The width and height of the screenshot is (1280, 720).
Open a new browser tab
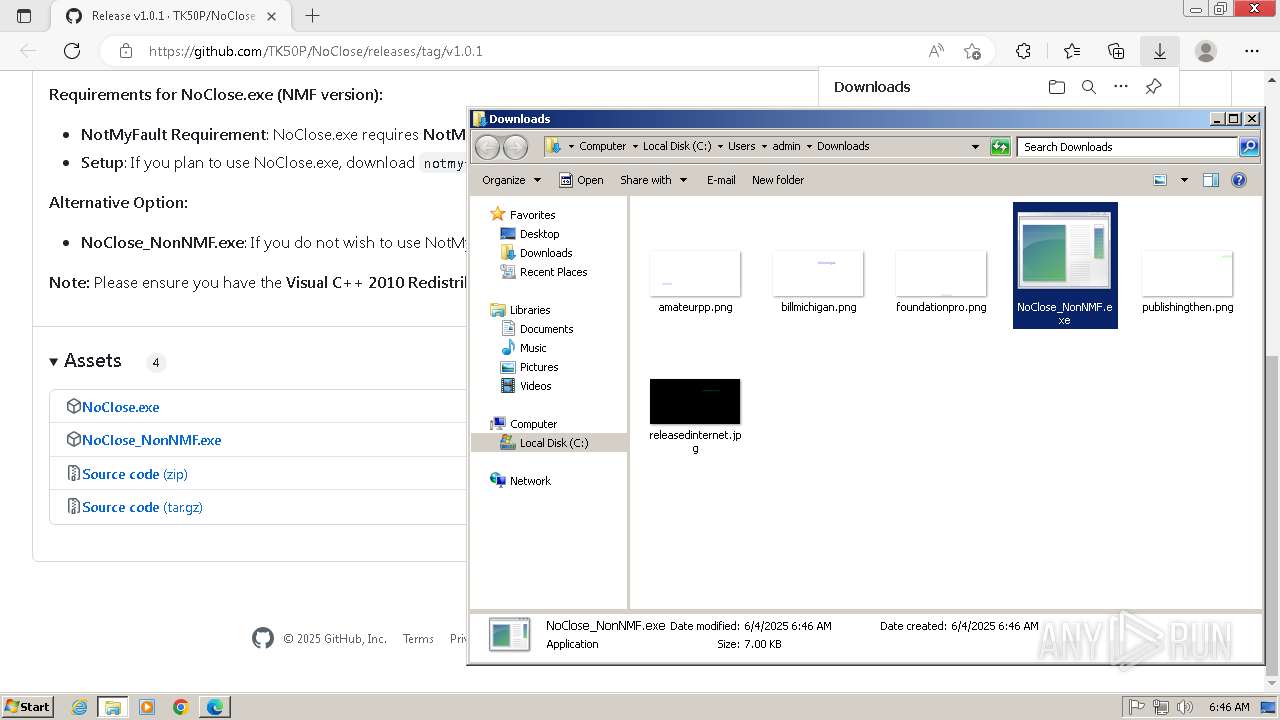[312, 16]
